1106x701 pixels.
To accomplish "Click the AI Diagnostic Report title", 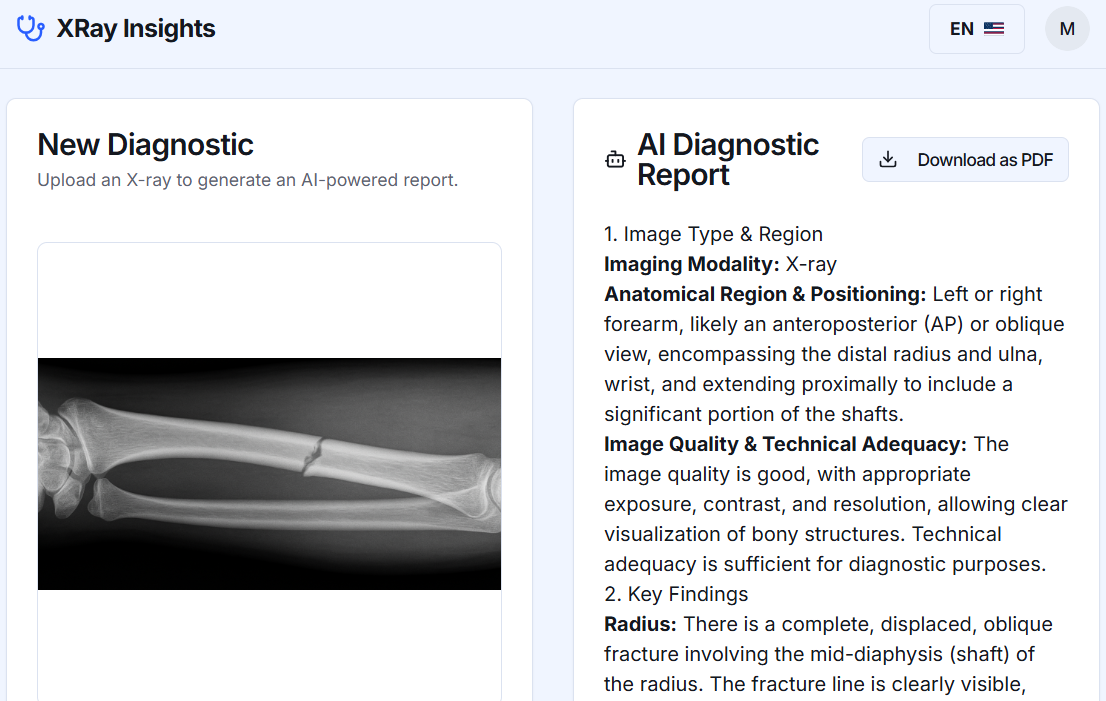I will coord(728,158).
